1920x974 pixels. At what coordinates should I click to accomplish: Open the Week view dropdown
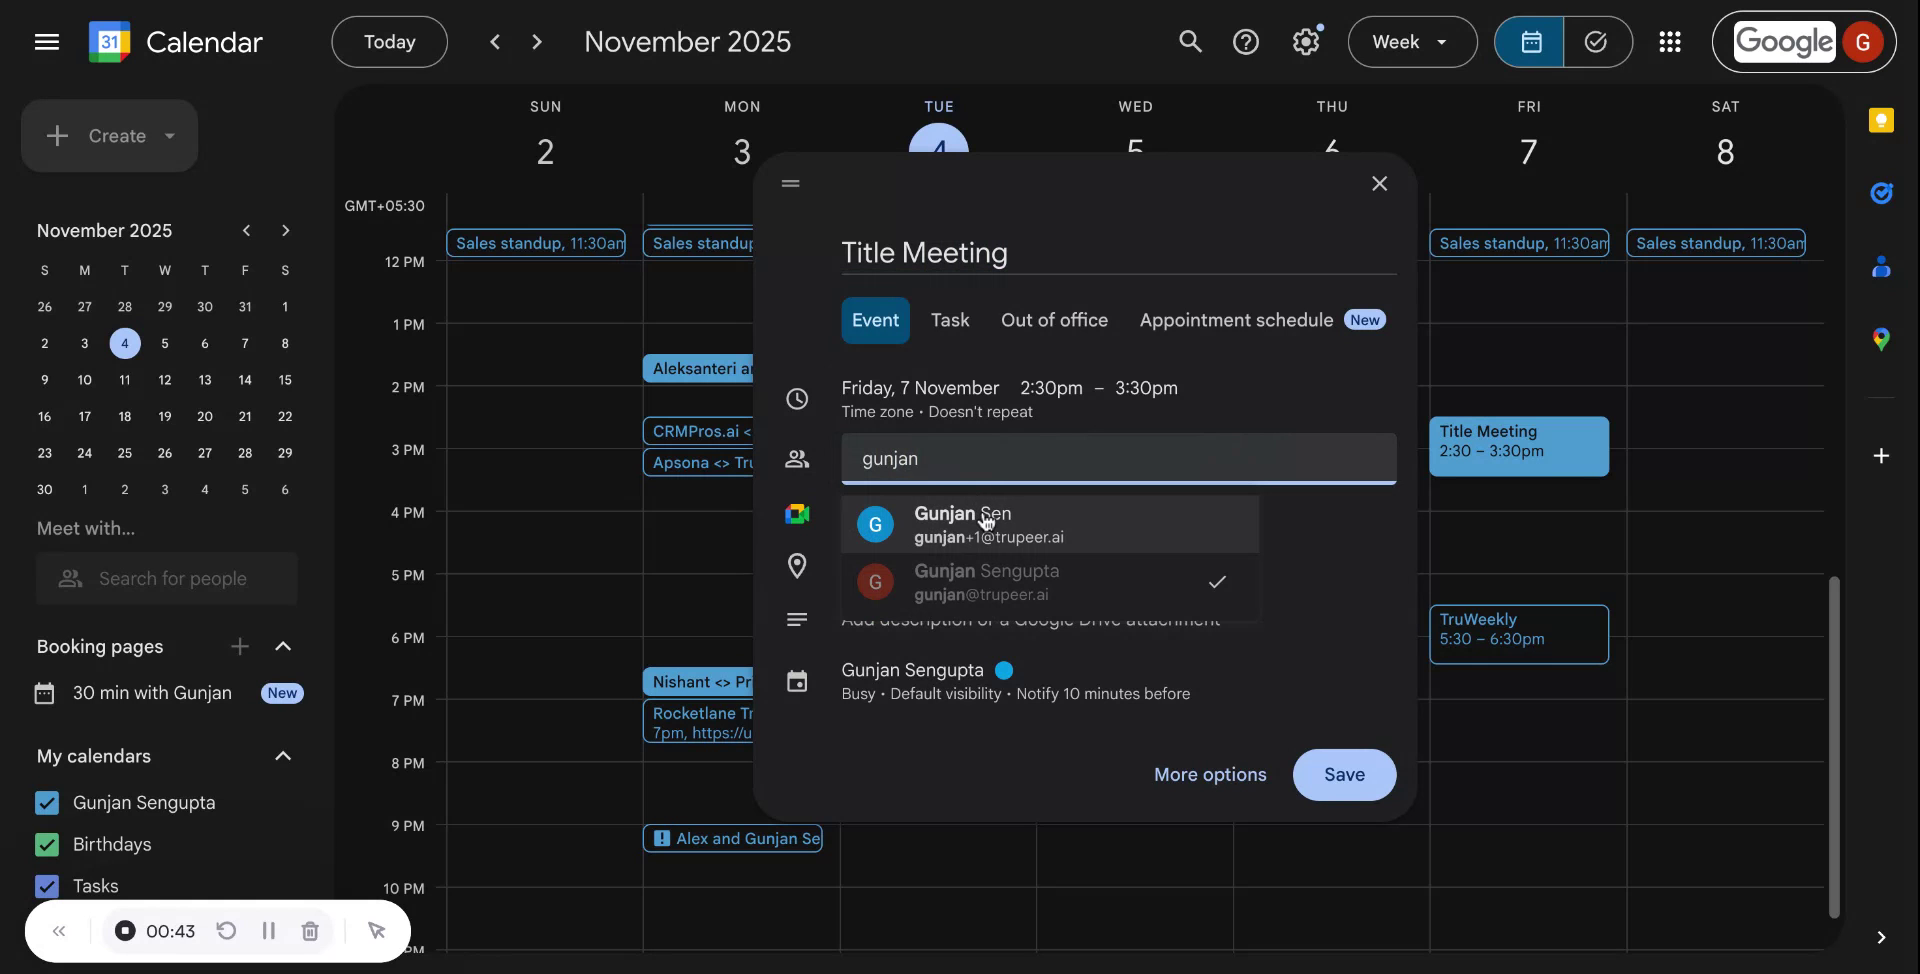tap(1411, 41)
